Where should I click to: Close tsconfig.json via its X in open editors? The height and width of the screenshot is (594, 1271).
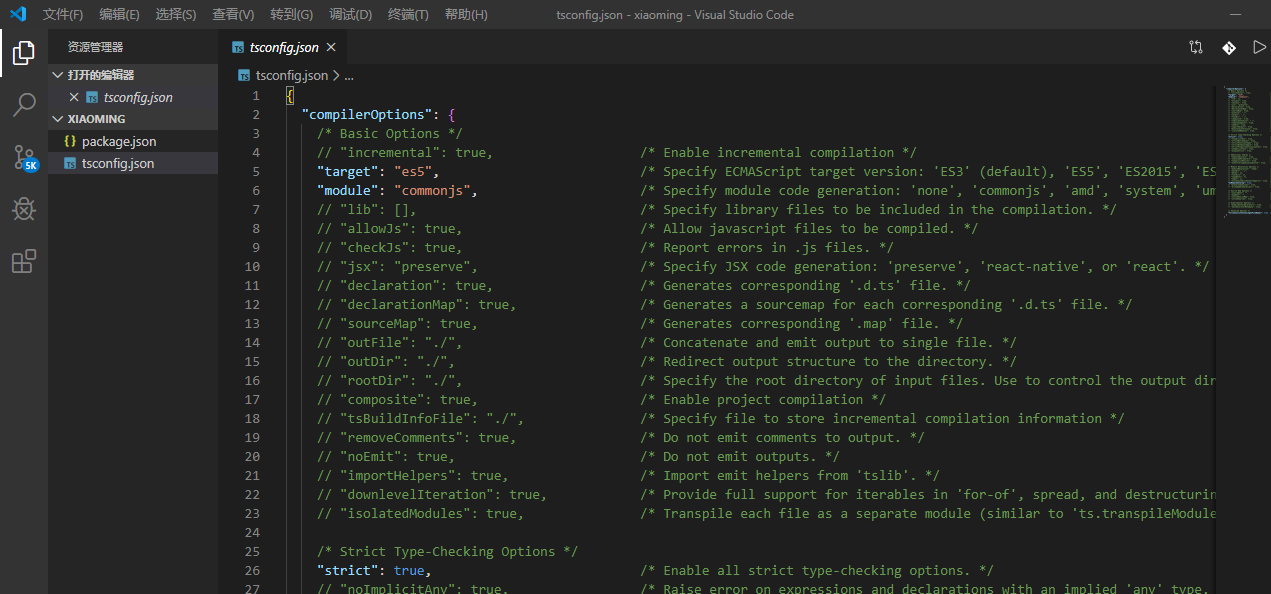pos(76,97)
